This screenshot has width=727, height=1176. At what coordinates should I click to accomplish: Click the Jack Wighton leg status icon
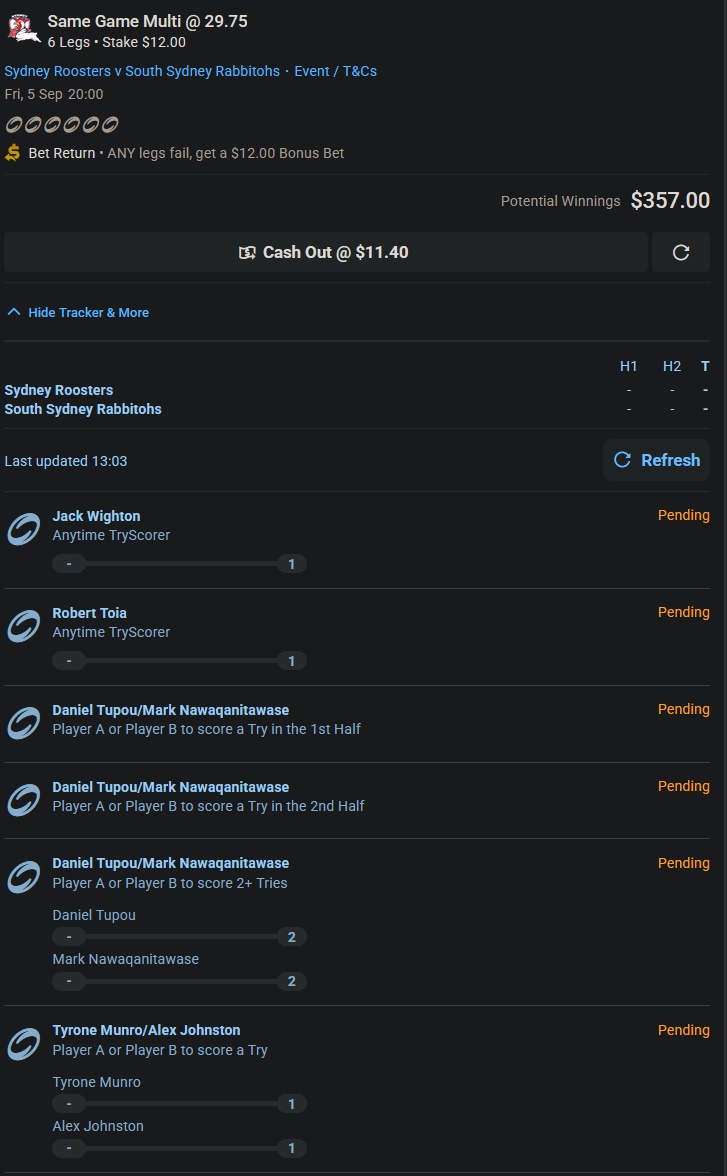(x=23, y=530)
